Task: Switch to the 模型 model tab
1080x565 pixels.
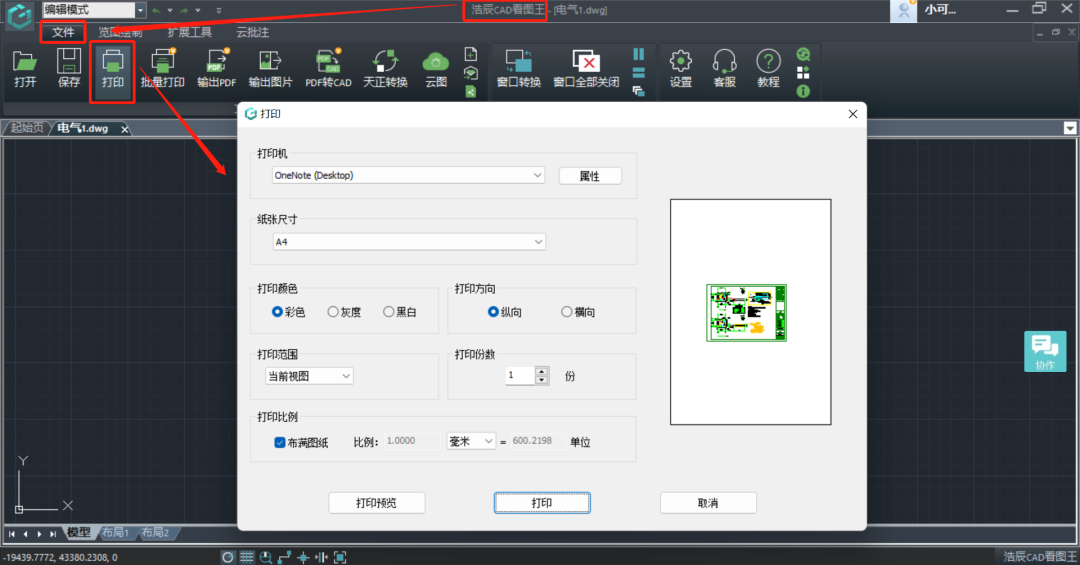Action: point(78,533)
